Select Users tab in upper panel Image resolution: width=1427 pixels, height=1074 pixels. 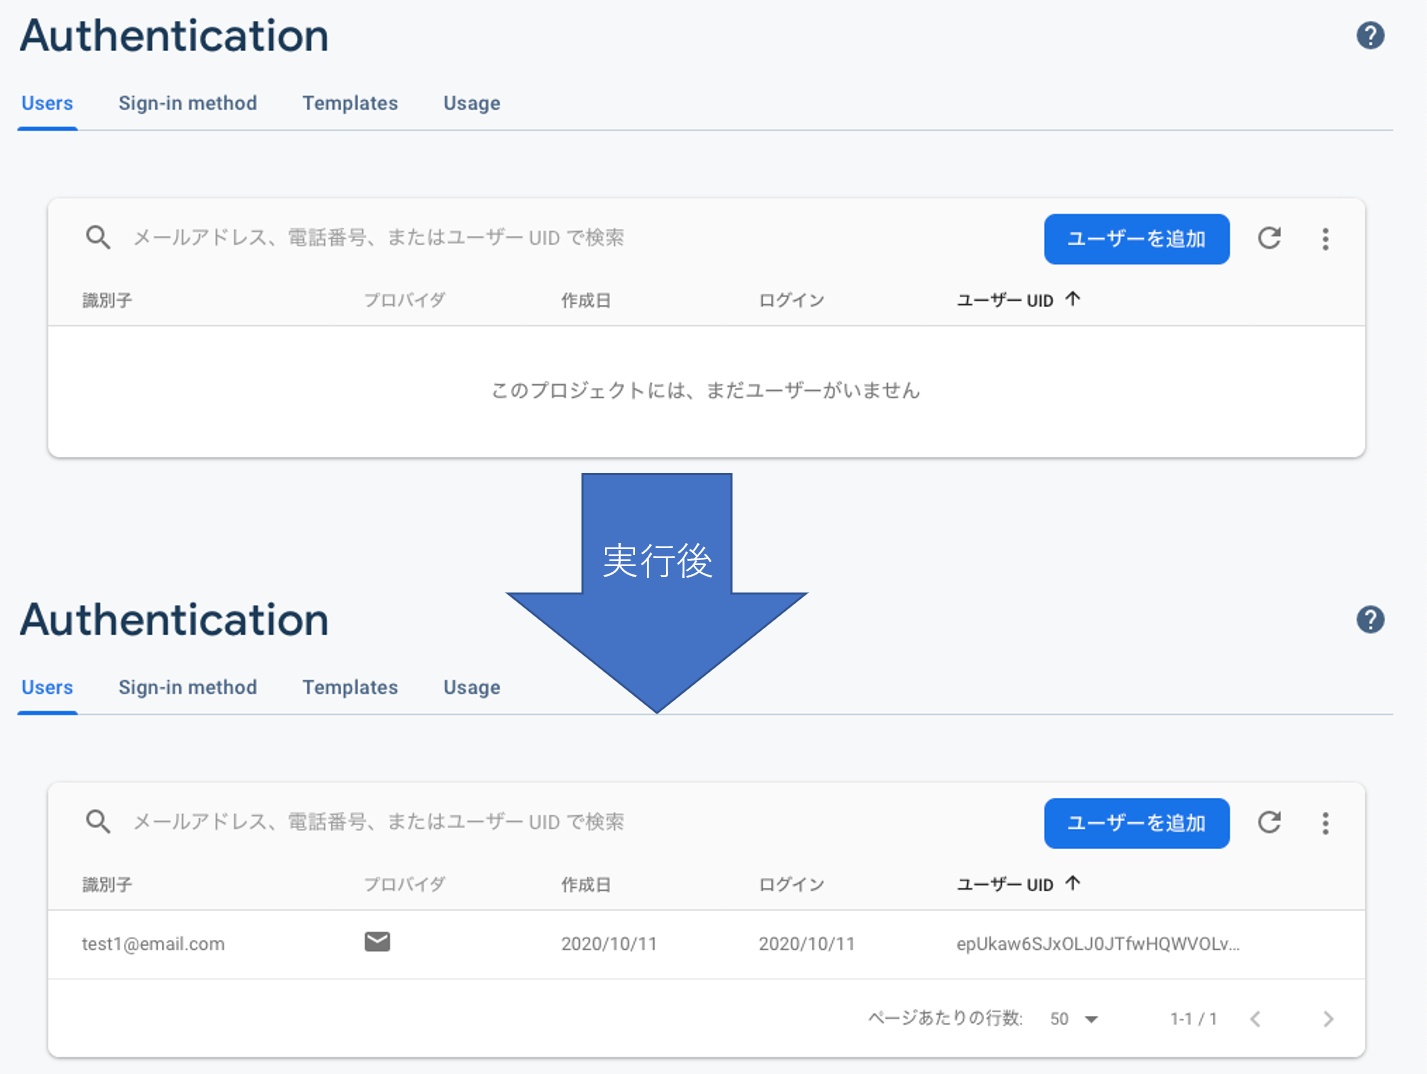point(47,103)
